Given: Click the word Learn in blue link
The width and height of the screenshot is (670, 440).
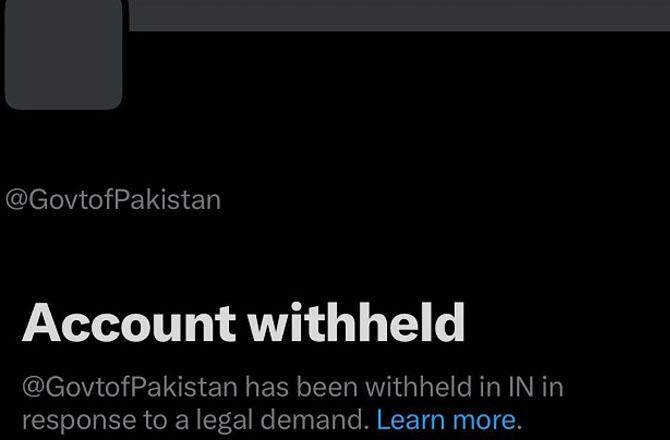Looking at the screenshot, I should click(x=411, y=419).
